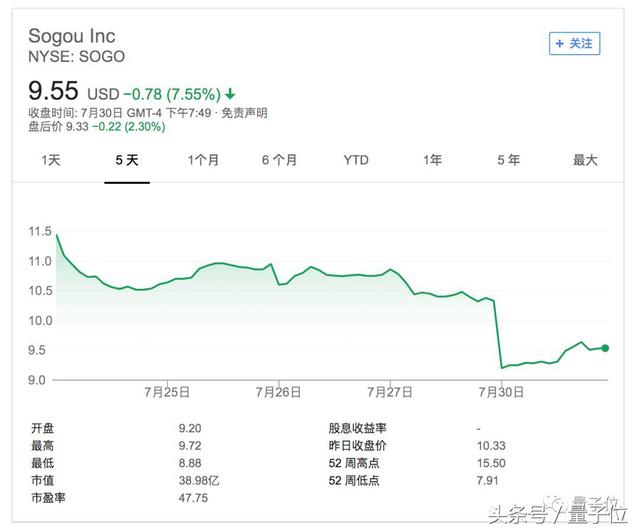Show the 5年 chart range
640x532 pixels.
click(508, 160)
